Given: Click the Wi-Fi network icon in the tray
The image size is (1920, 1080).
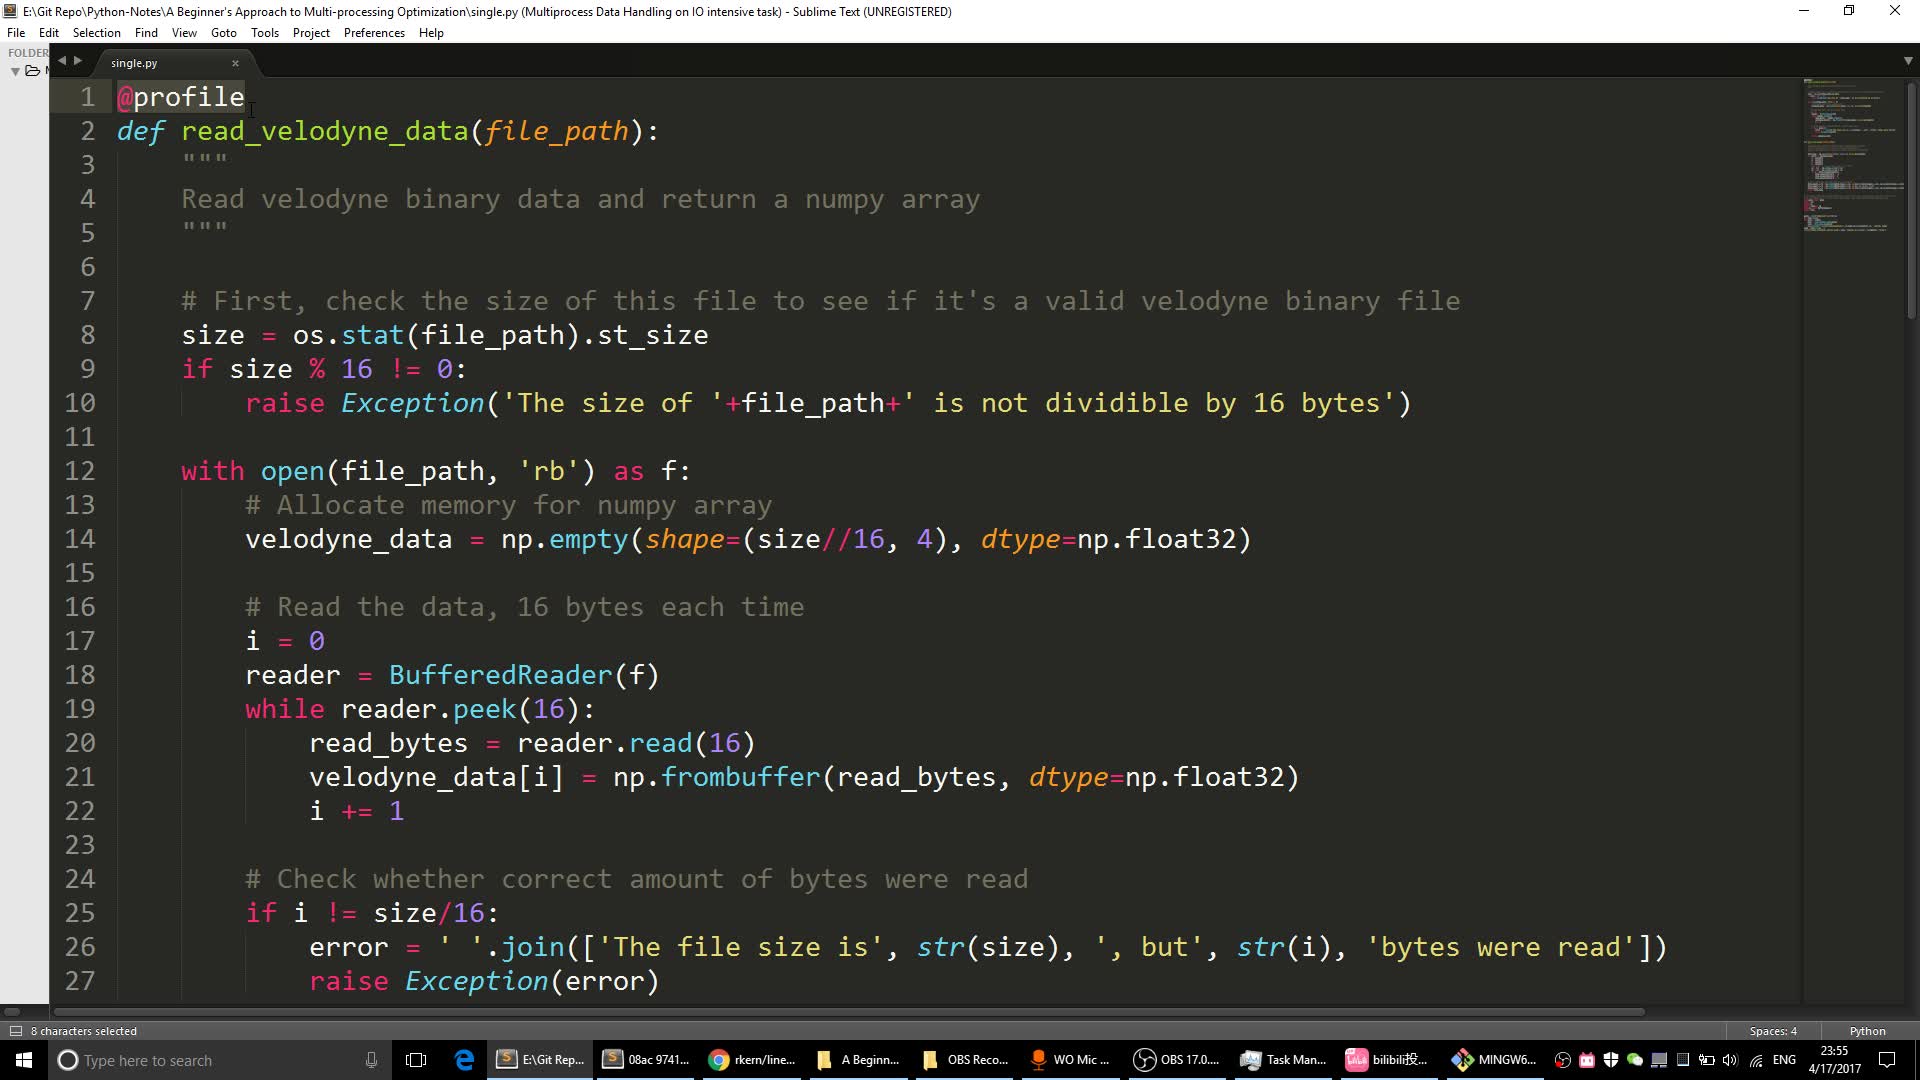Looking at the screenshot, I should (x=1756, y=1059).
